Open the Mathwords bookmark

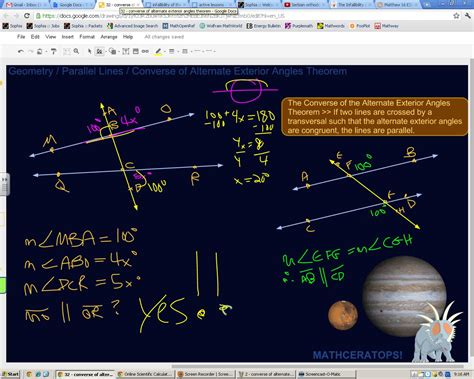click(331, 26)
